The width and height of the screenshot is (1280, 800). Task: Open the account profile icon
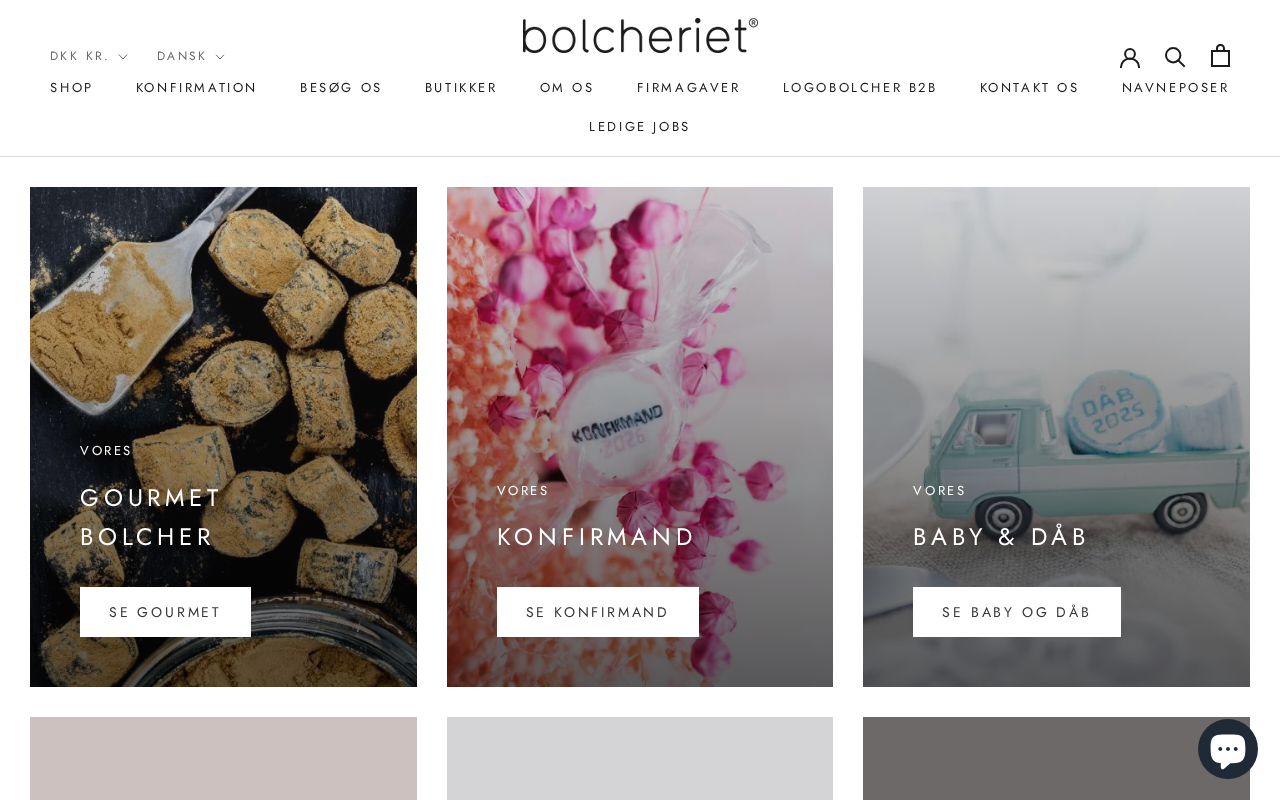coord(1130,57)
